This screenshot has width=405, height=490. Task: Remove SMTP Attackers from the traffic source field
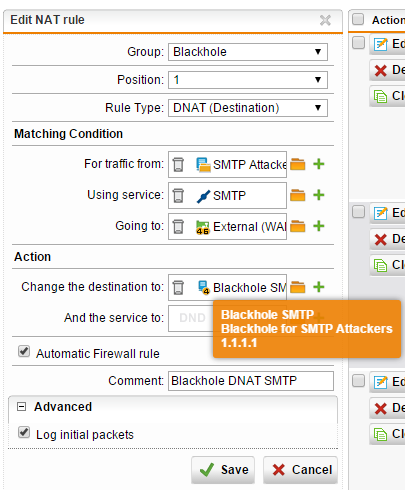click(178, 164)
